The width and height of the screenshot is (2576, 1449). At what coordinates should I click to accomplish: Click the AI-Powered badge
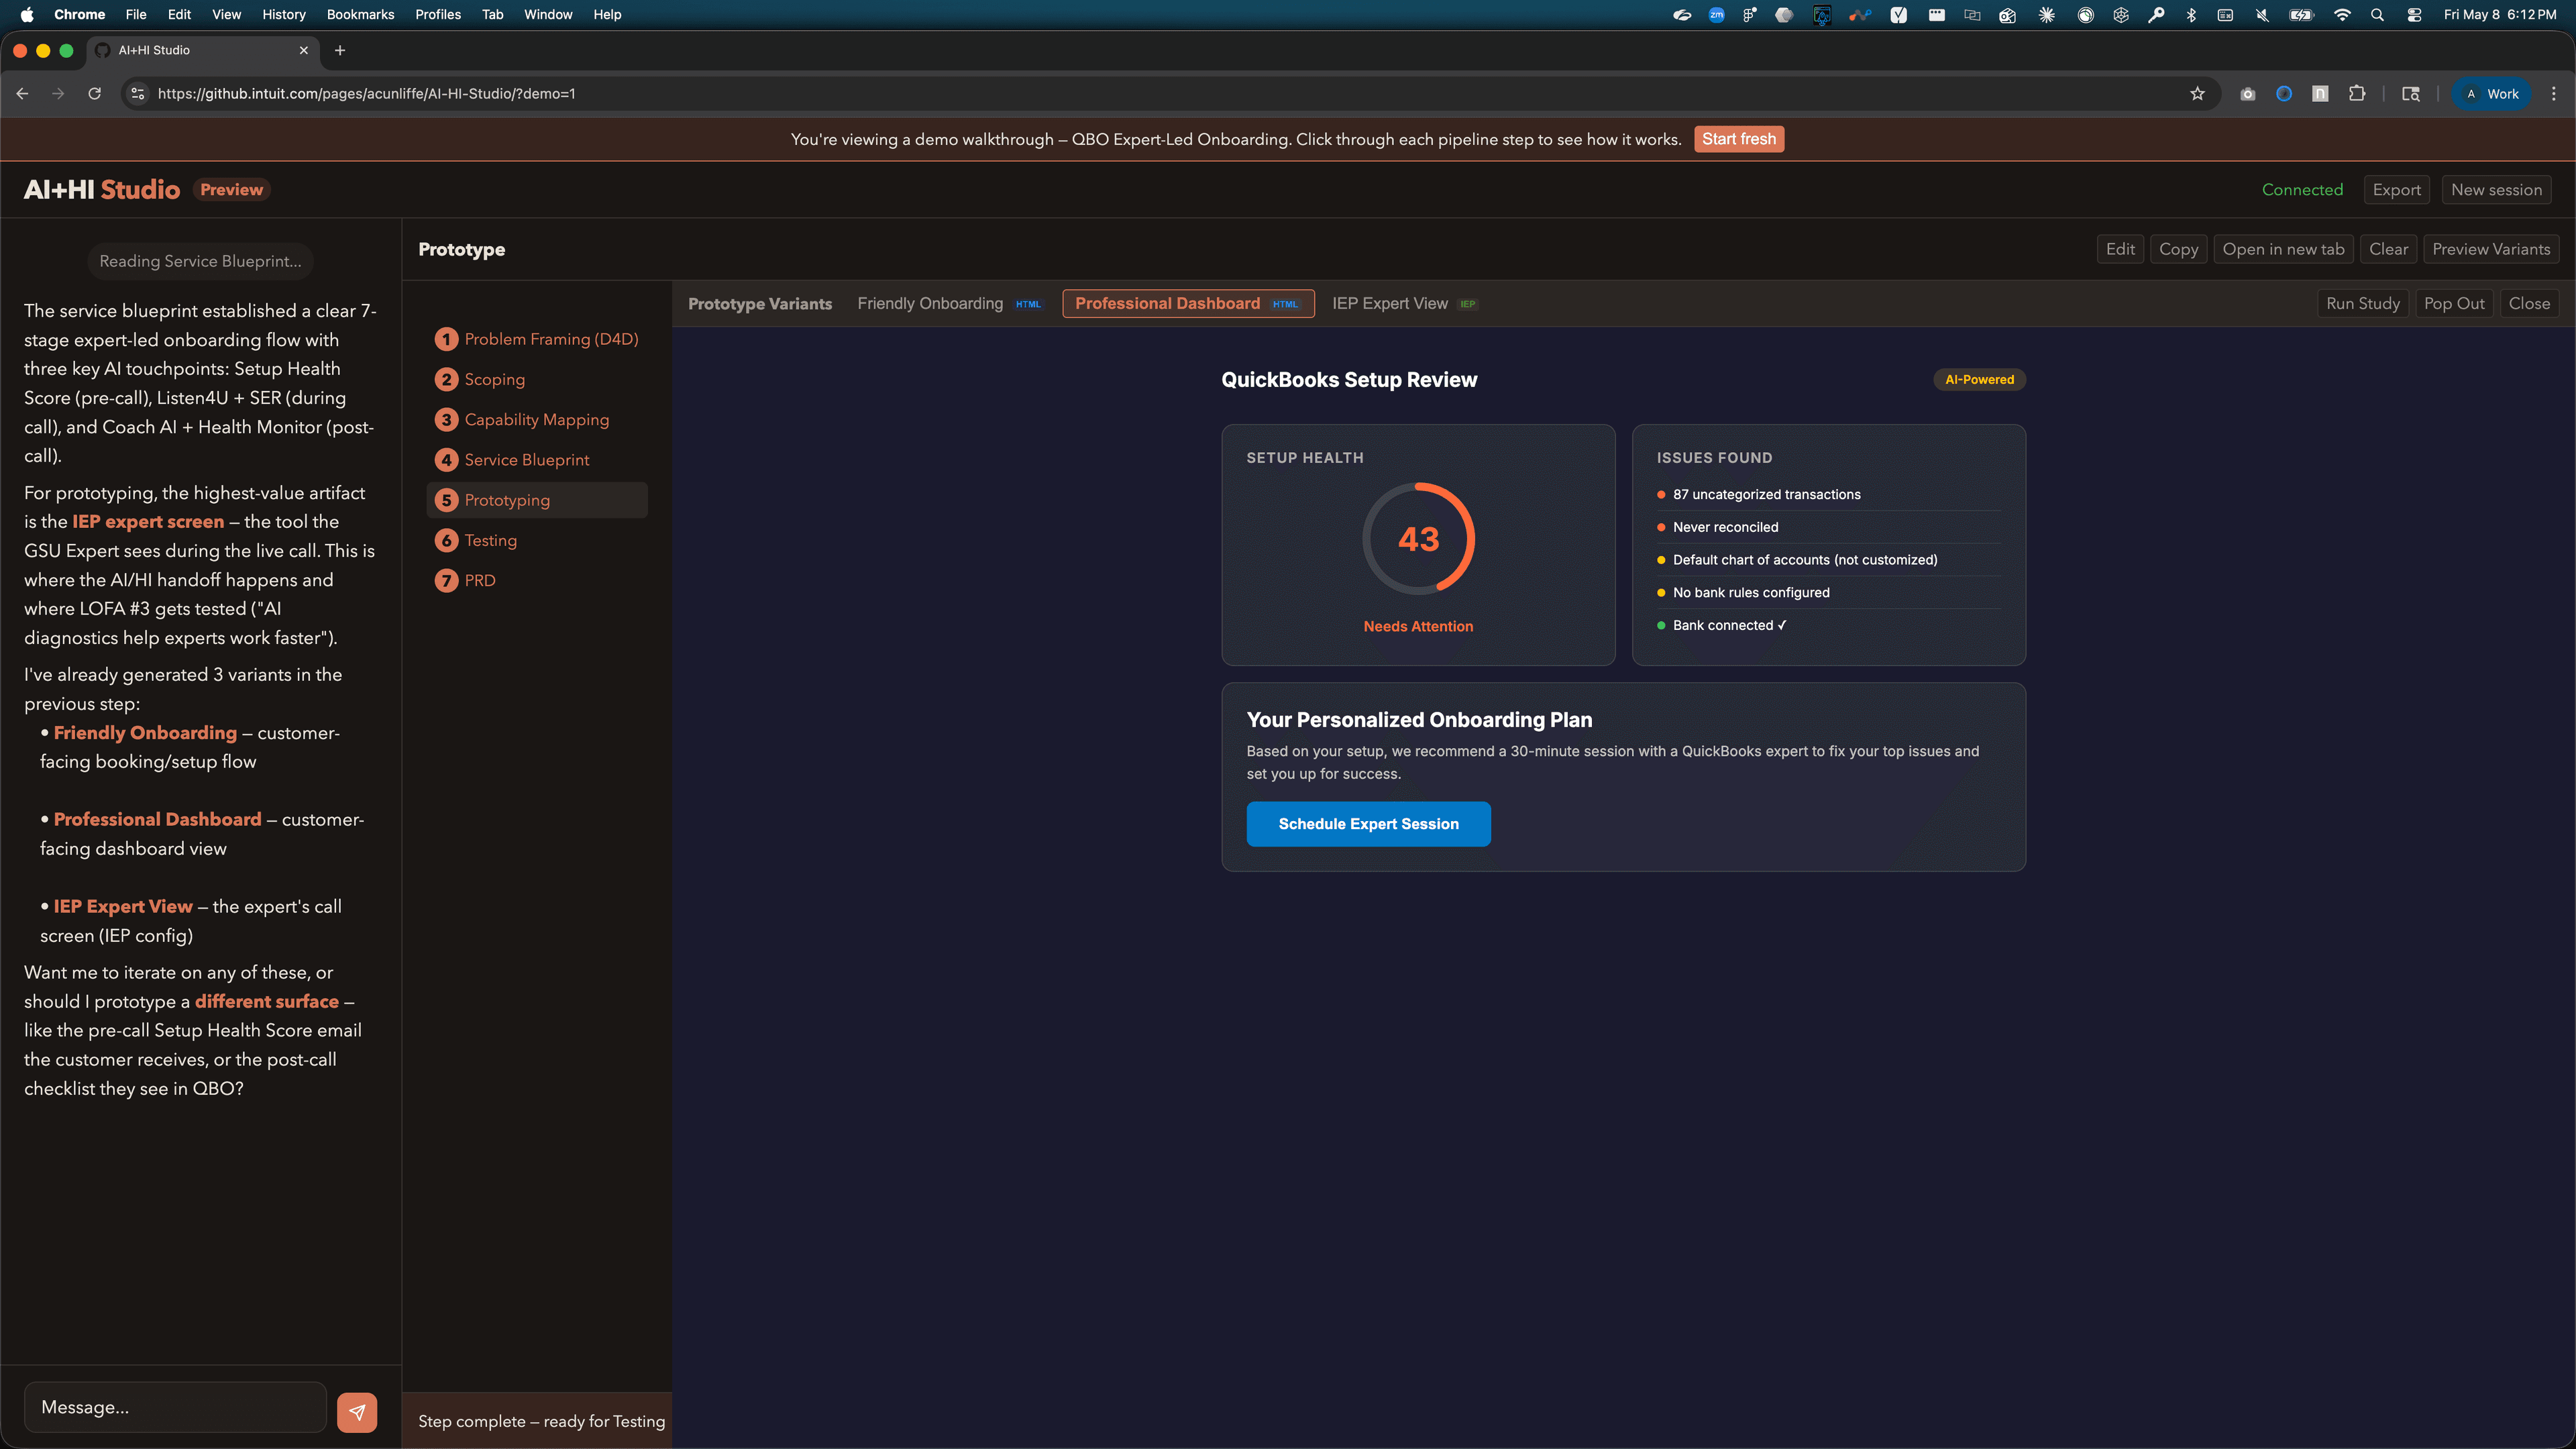coord(1979,380)
